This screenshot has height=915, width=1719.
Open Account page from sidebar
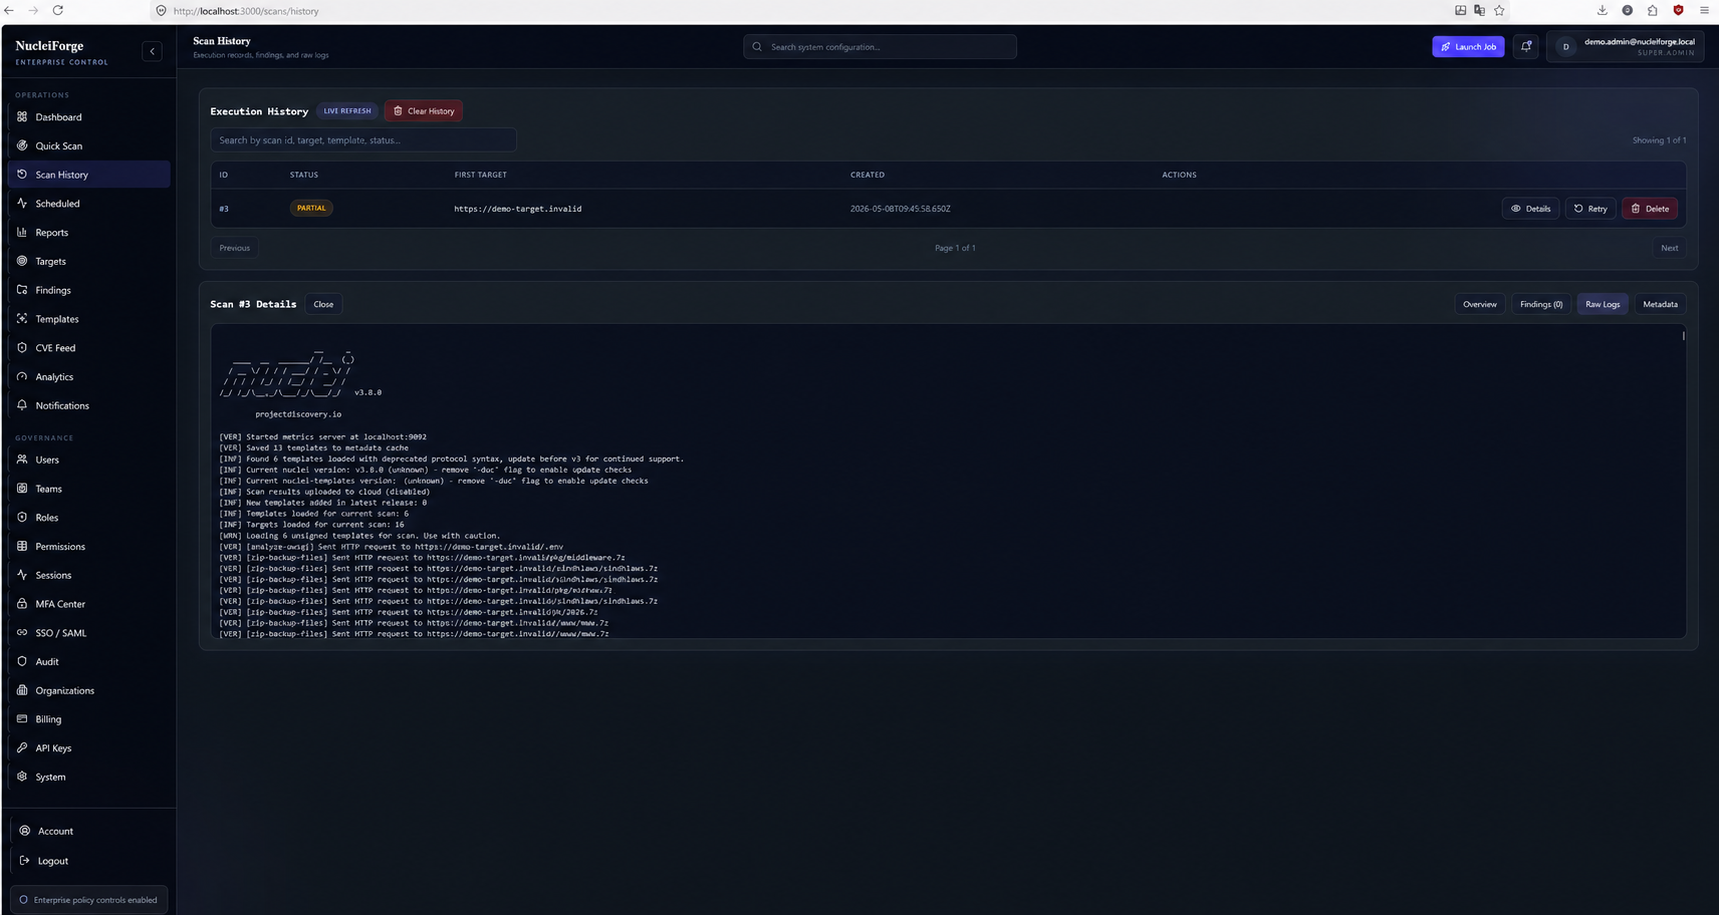coord(55,831)
